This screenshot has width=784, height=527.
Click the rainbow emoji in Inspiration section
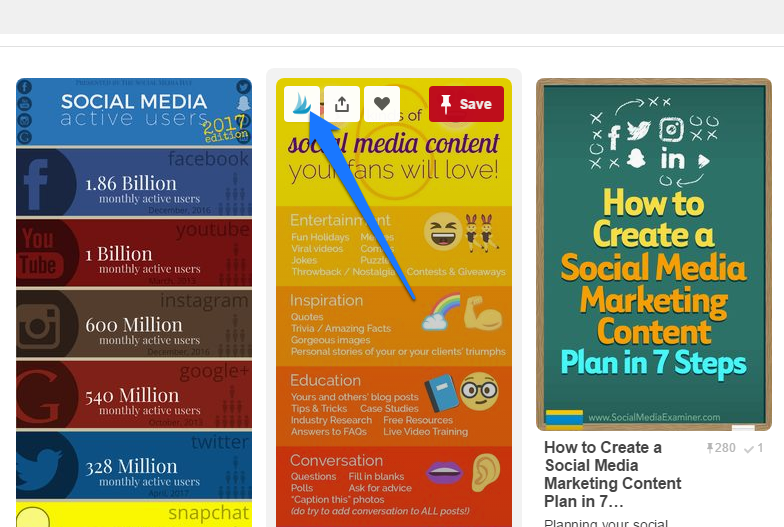440,312
